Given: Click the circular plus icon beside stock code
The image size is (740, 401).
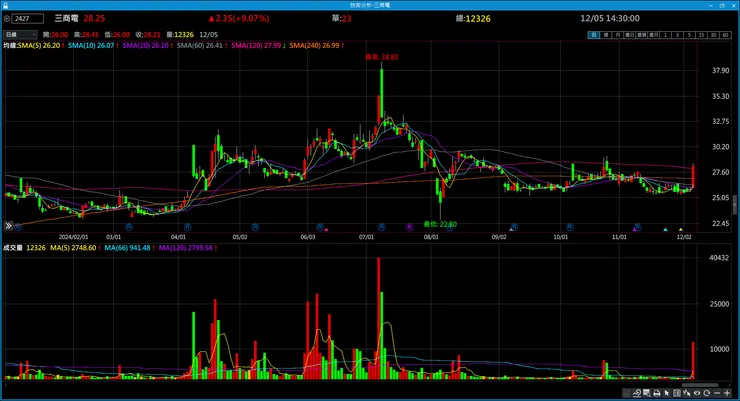Looking at the screenshot, I should pyautogui.click(x=7, y=18).
